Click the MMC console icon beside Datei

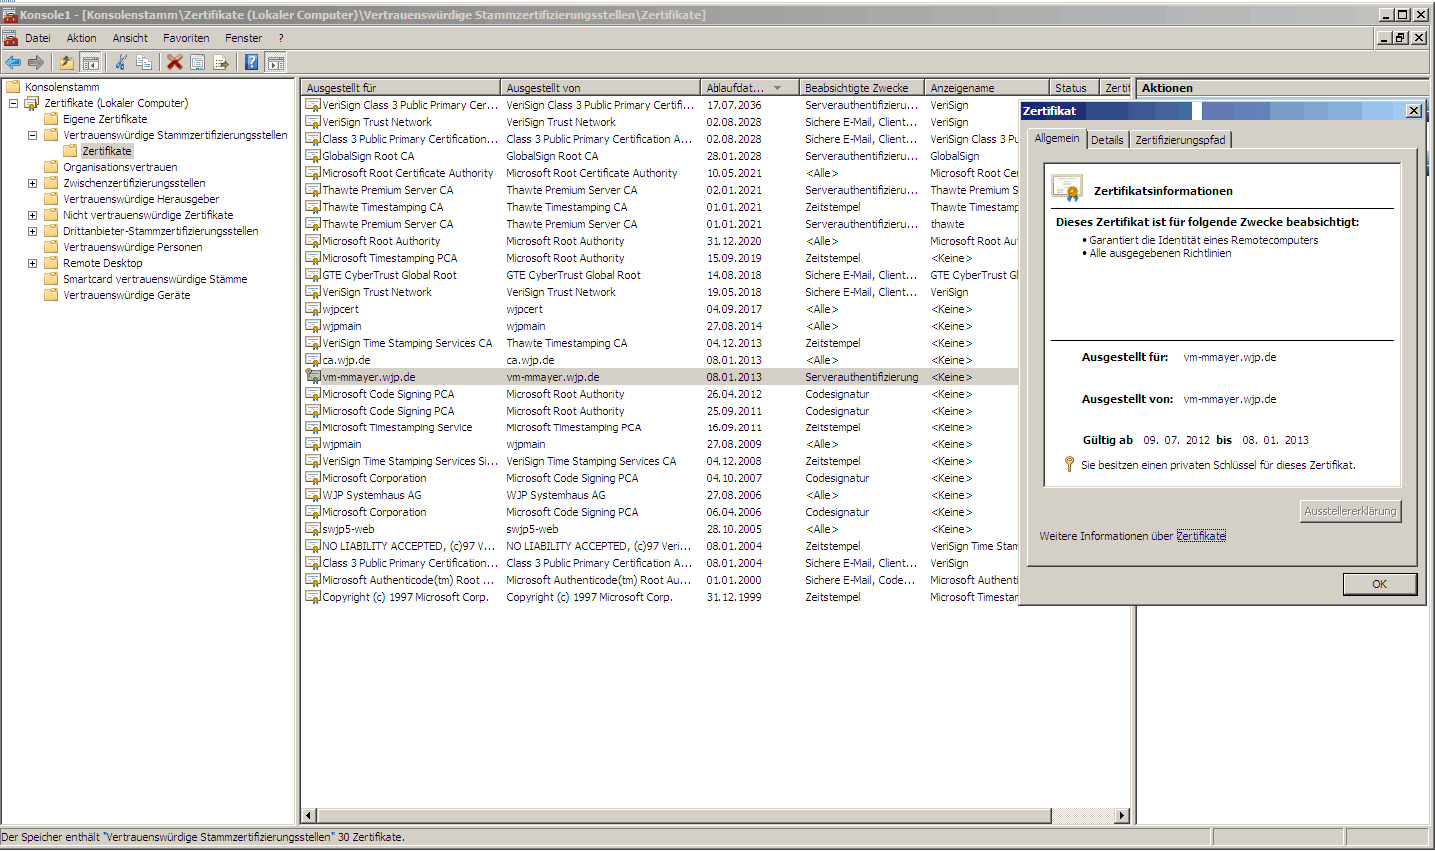[10, 38]
